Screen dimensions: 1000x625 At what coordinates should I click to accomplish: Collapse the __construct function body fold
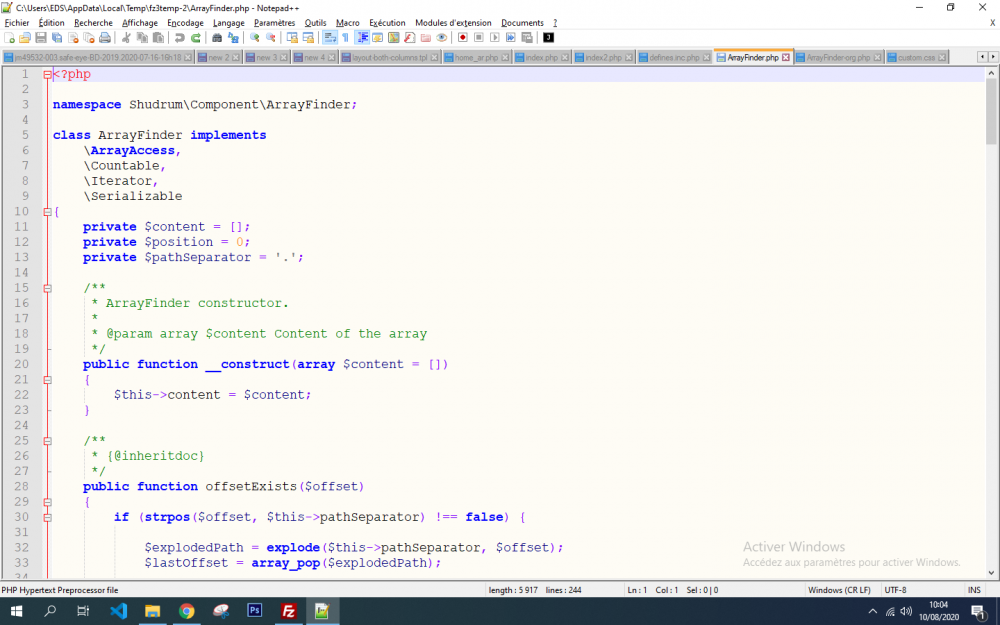(47, 379)
